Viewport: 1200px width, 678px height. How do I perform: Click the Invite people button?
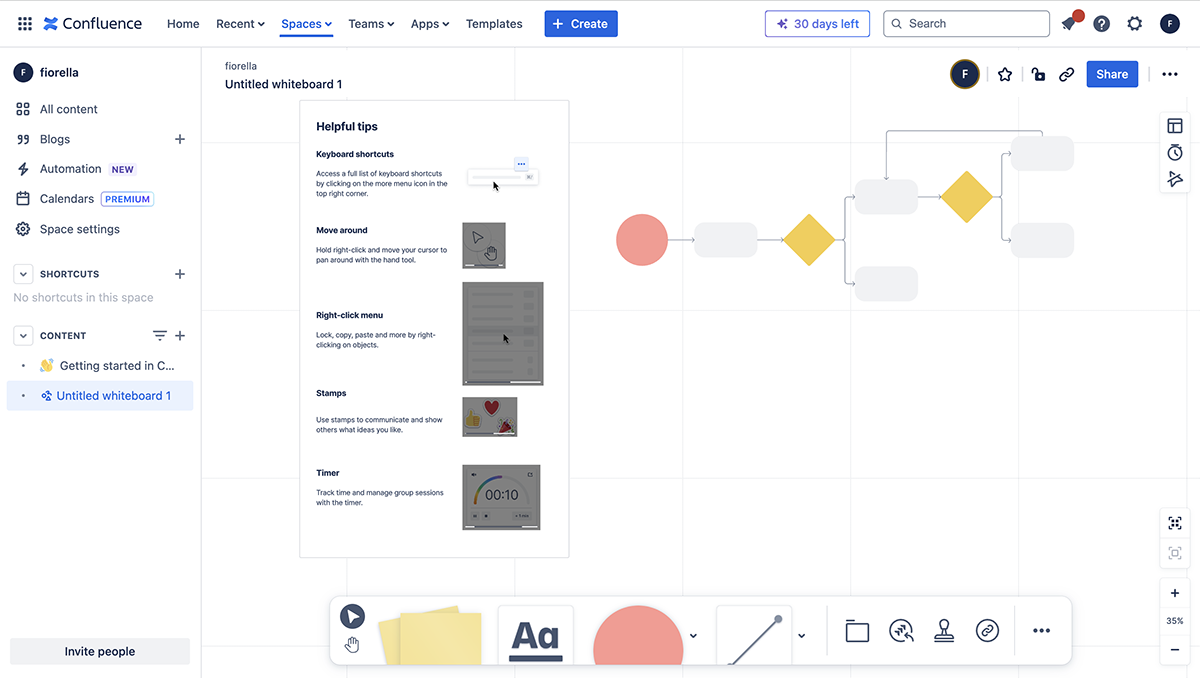tap(100, 651)
